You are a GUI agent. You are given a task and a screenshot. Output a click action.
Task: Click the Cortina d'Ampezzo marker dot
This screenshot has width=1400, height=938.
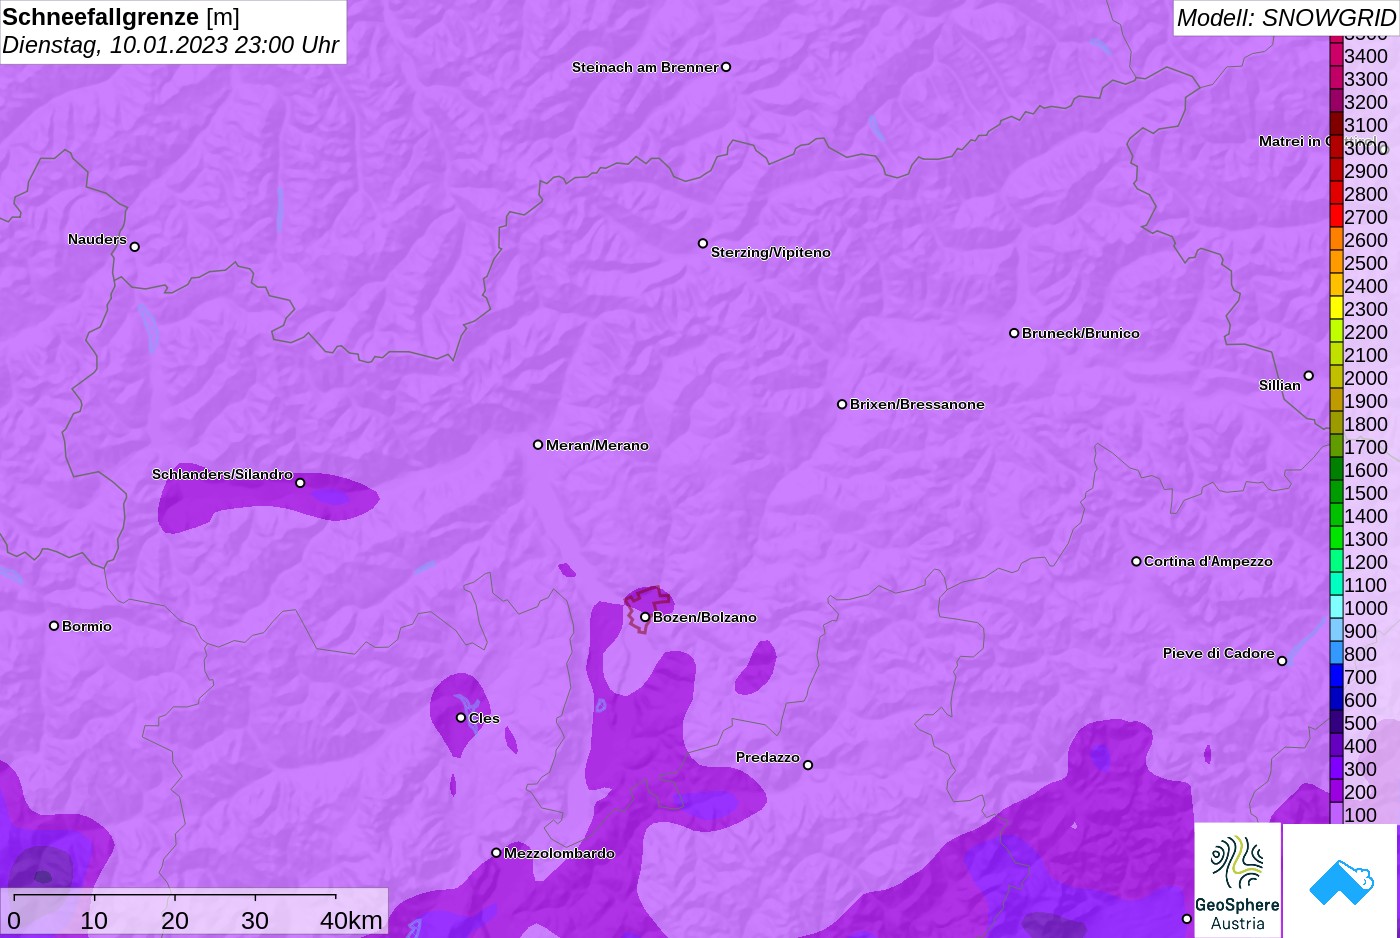click(x=1136, y=561)
